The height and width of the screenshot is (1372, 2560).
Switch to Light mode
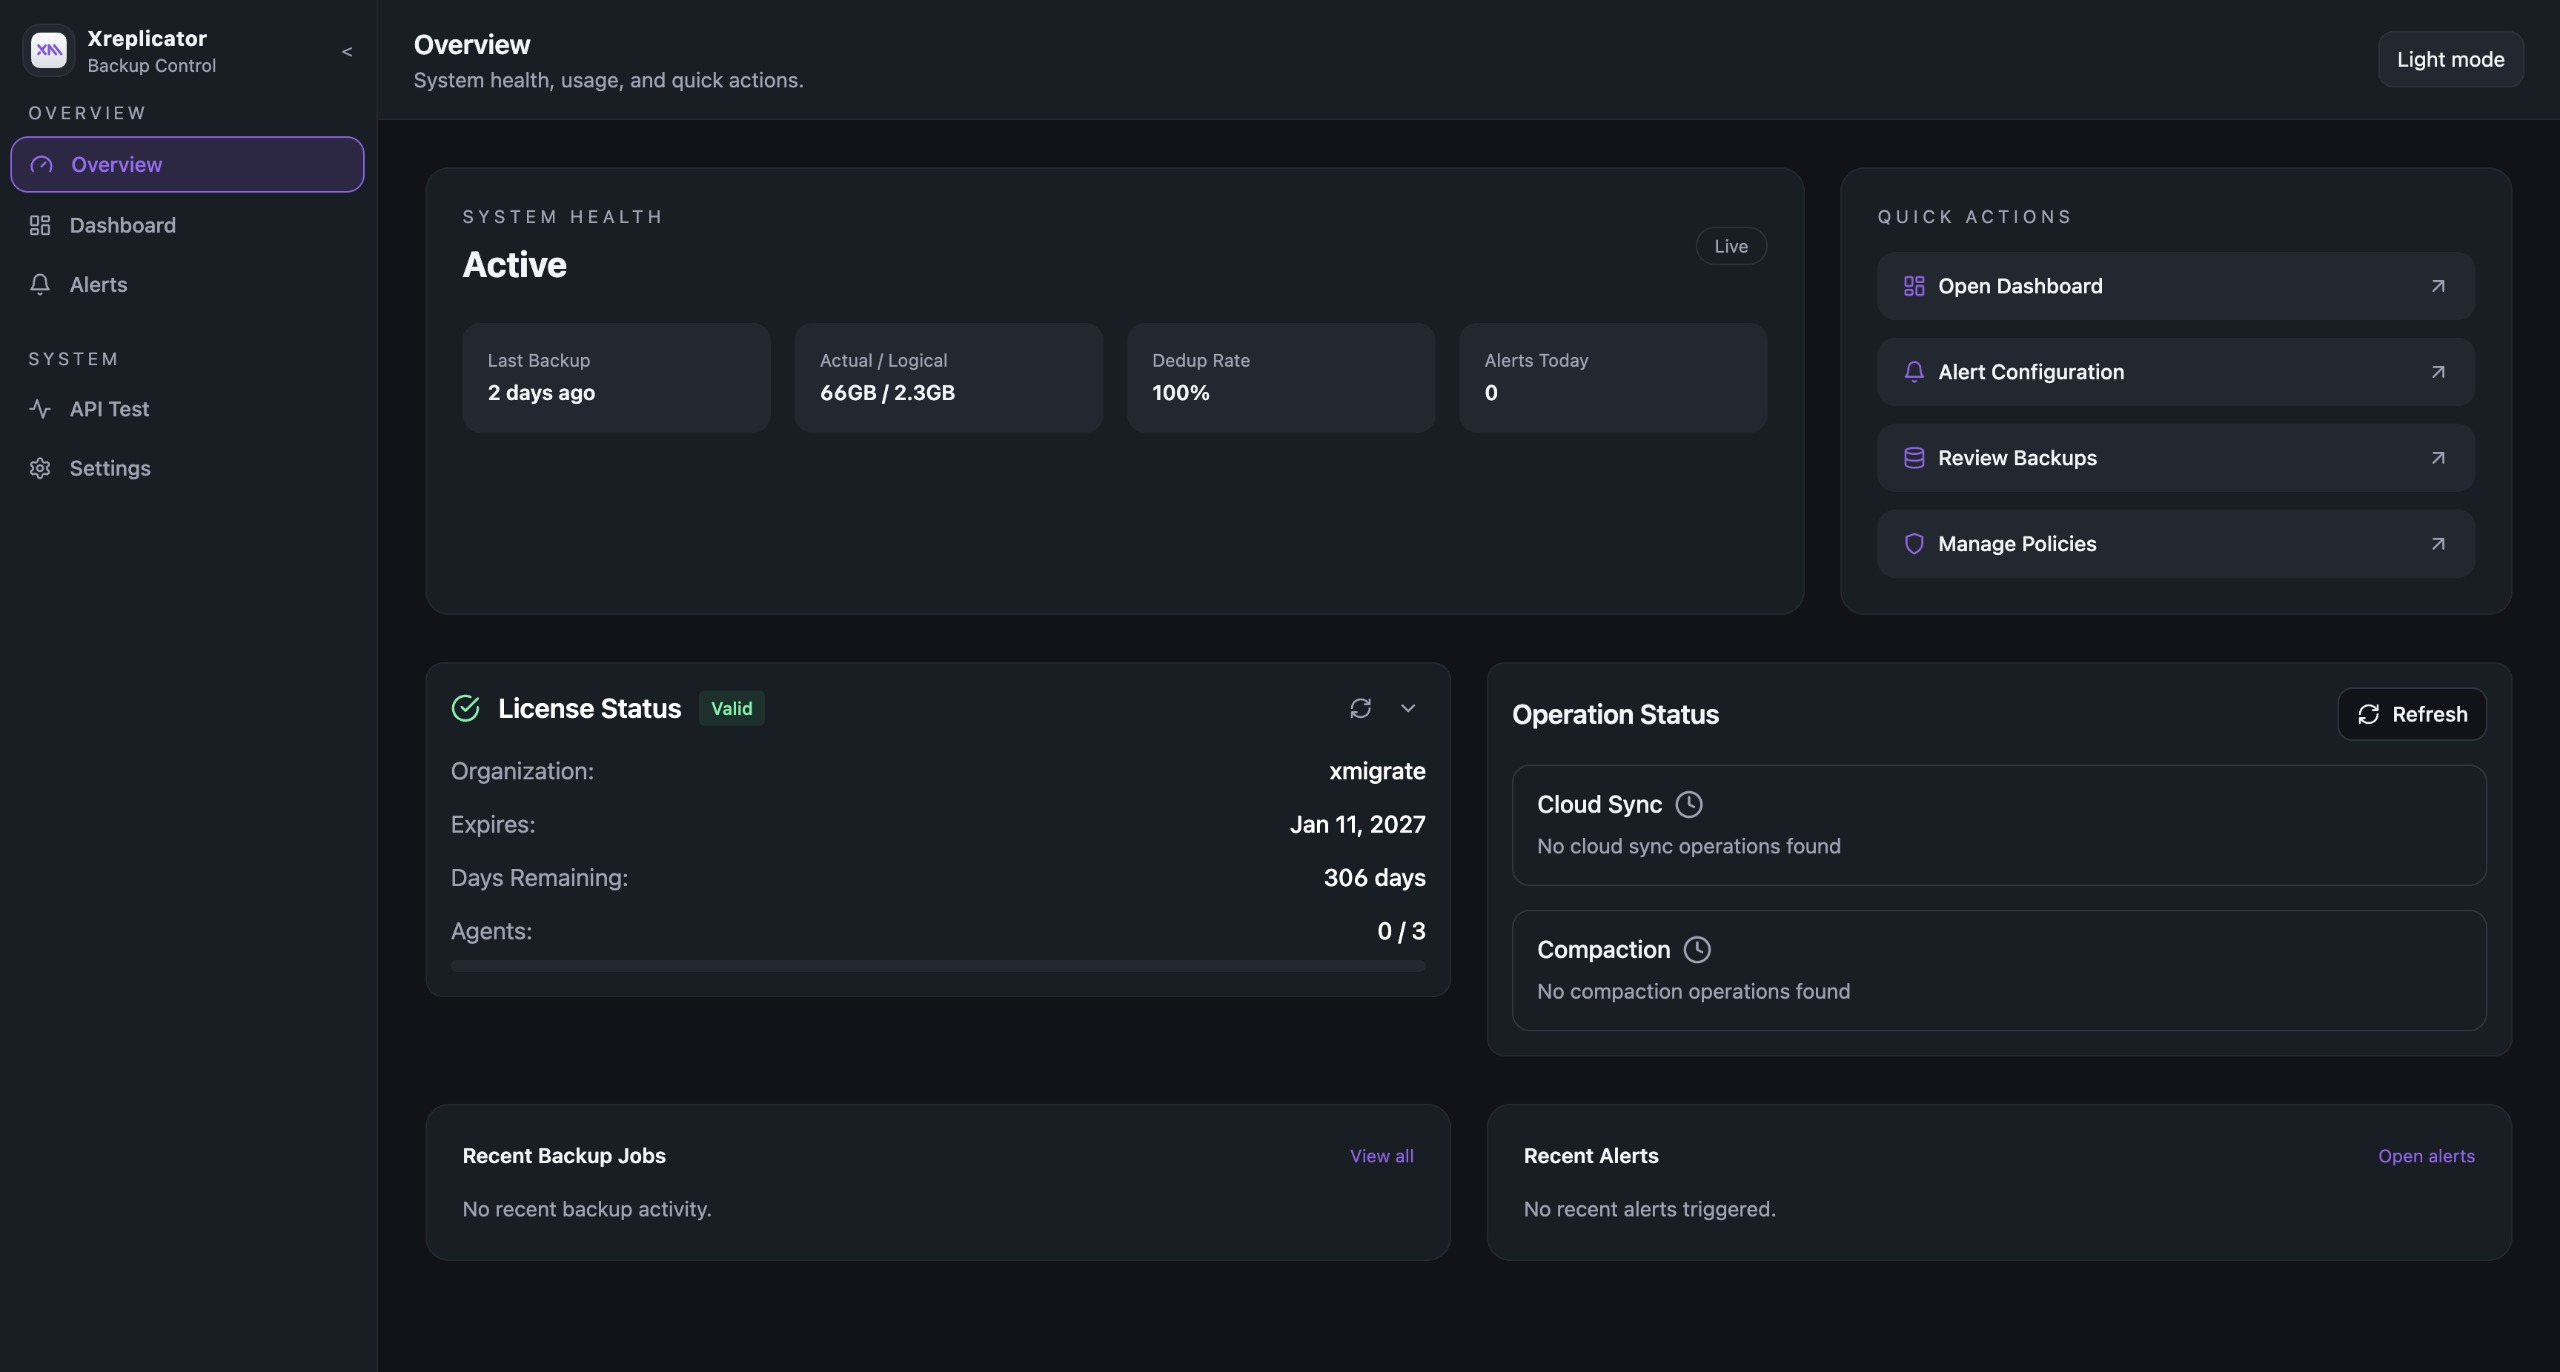(2450, 59)
